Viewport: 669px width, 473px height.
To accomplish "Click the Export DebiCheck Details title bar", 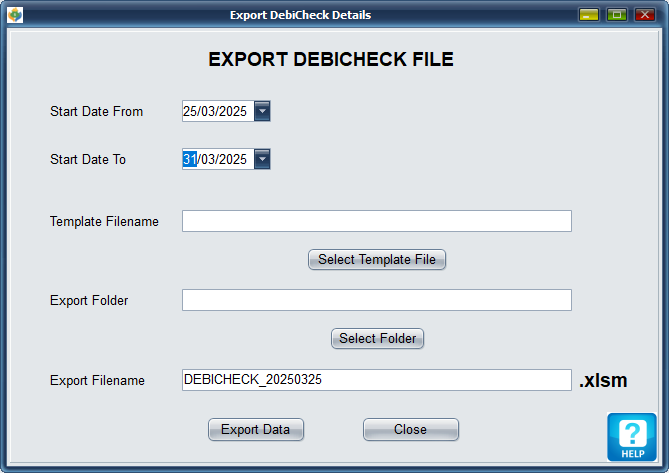I will (300, 15).
